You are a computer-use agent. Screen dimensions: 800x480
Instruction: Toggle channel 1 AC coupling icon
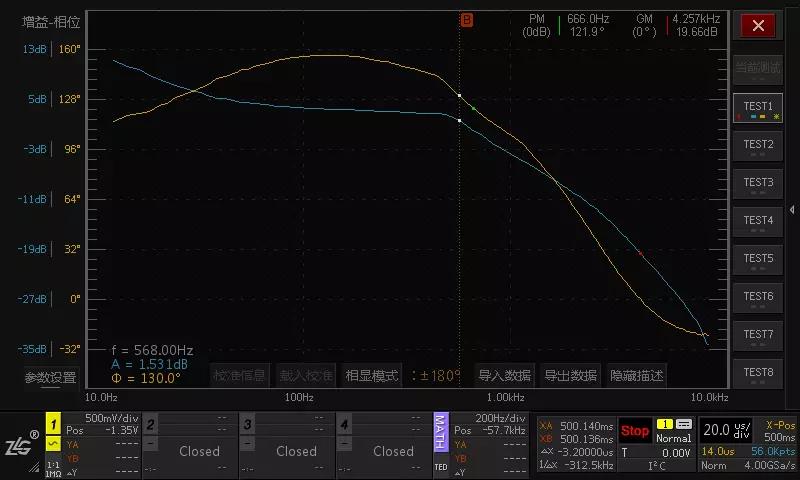click(x=53, y=444)
